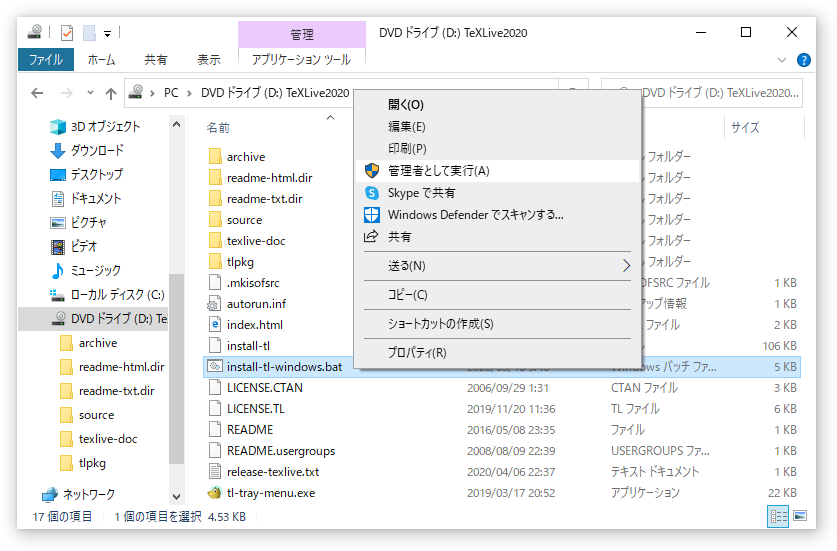The width and height of the screenshot is (837, 551).
Task: Sort by the サイズ column header
Action: click(x=745, y=128)
